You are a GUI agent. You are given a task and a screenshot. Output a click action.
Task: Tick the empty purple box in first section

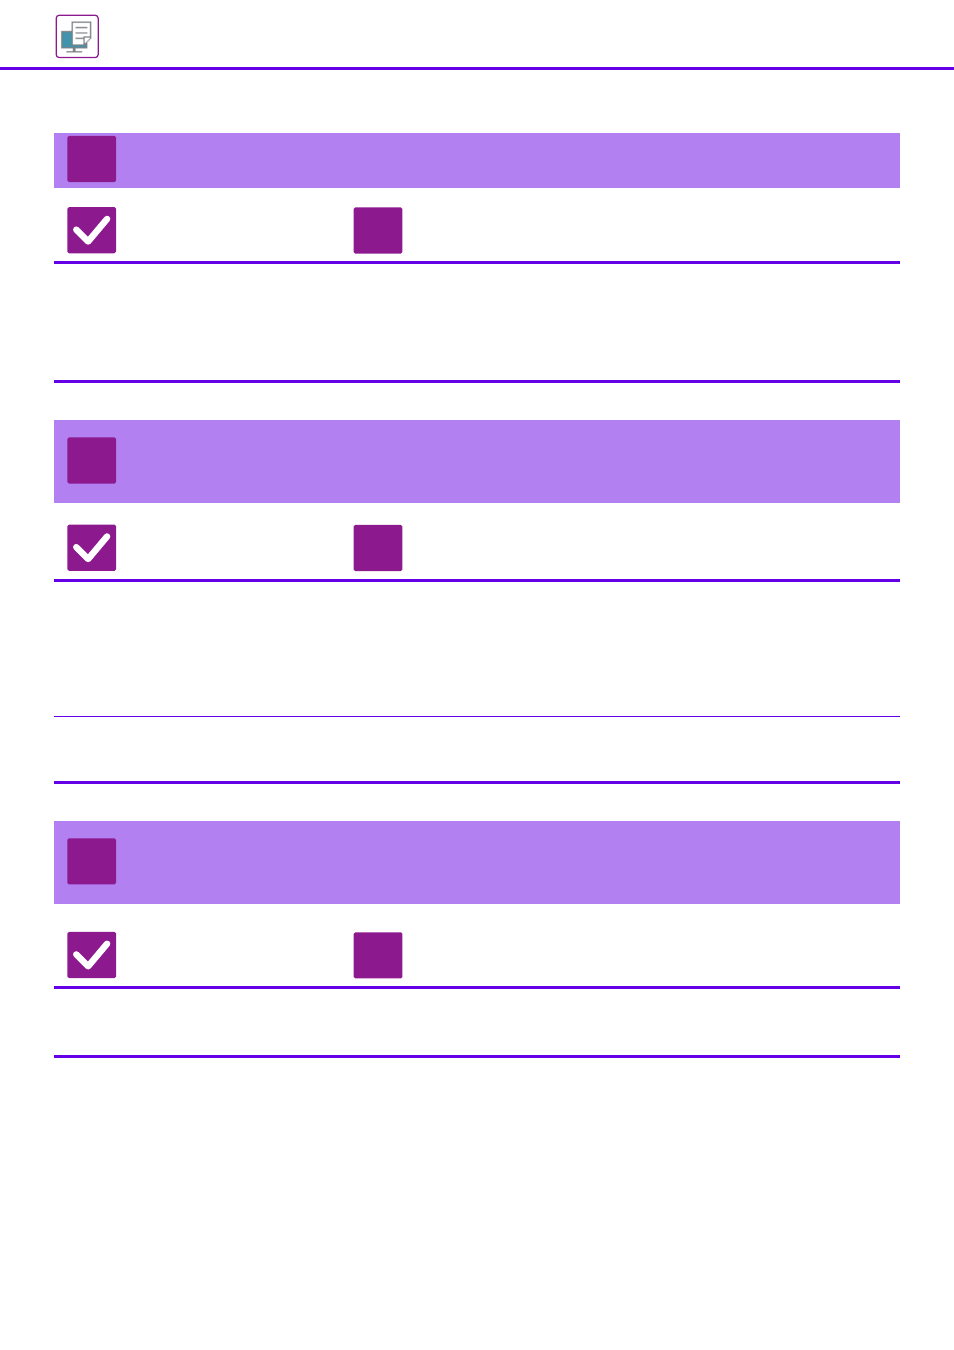coord(378,230)
